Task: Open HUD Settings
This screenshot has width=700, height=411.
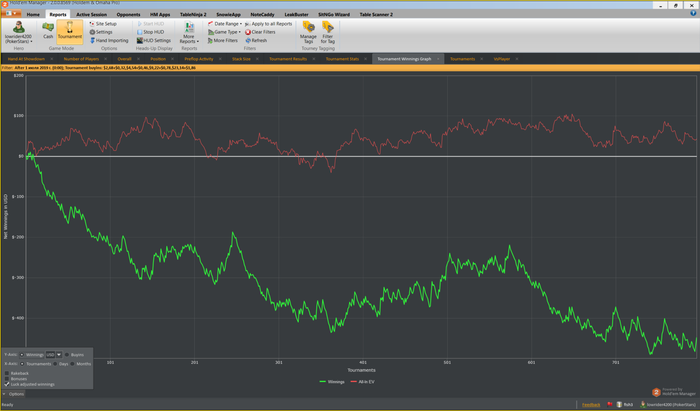Action: click(154, 40)
